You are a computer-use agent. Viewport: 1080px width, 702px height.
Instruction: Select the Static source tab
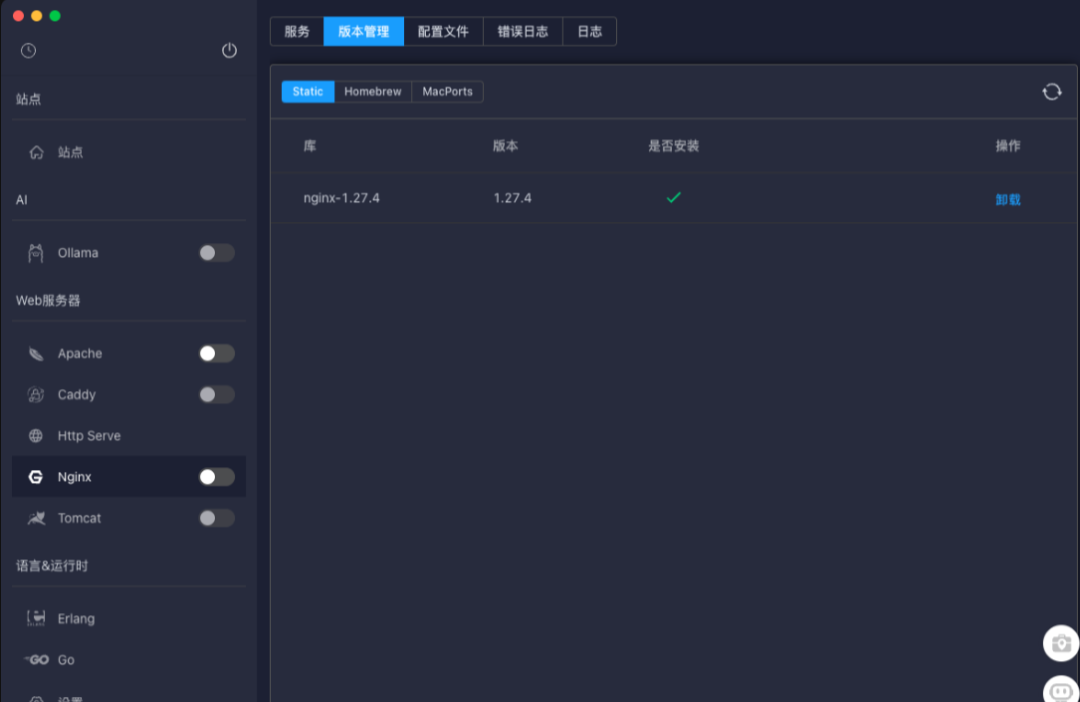(x=308, y=92)
